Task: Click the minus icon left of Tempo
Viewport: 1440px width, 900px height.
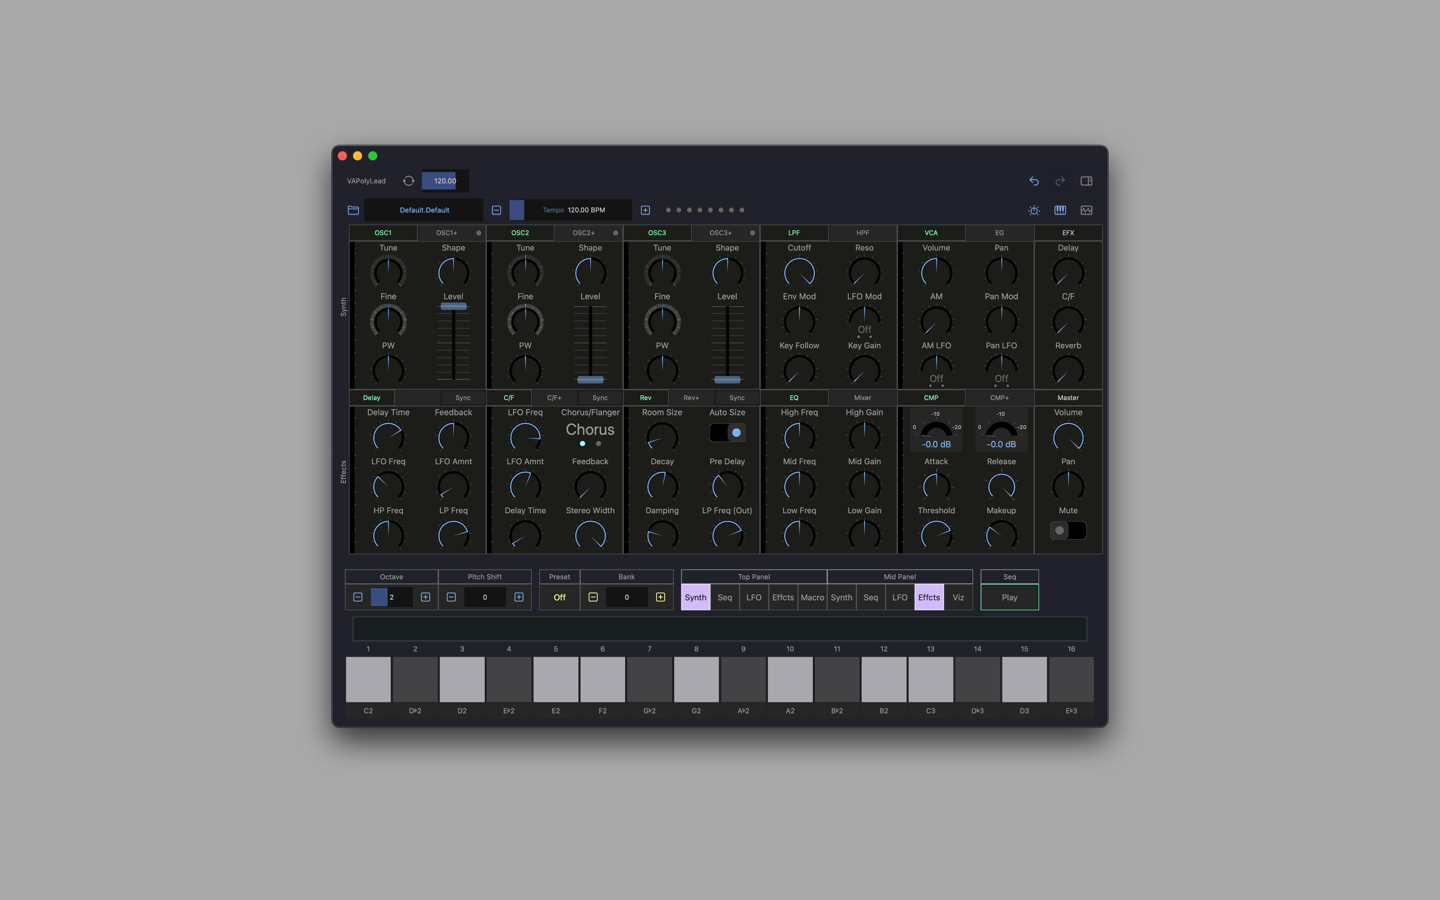Action: coord(496,210)
